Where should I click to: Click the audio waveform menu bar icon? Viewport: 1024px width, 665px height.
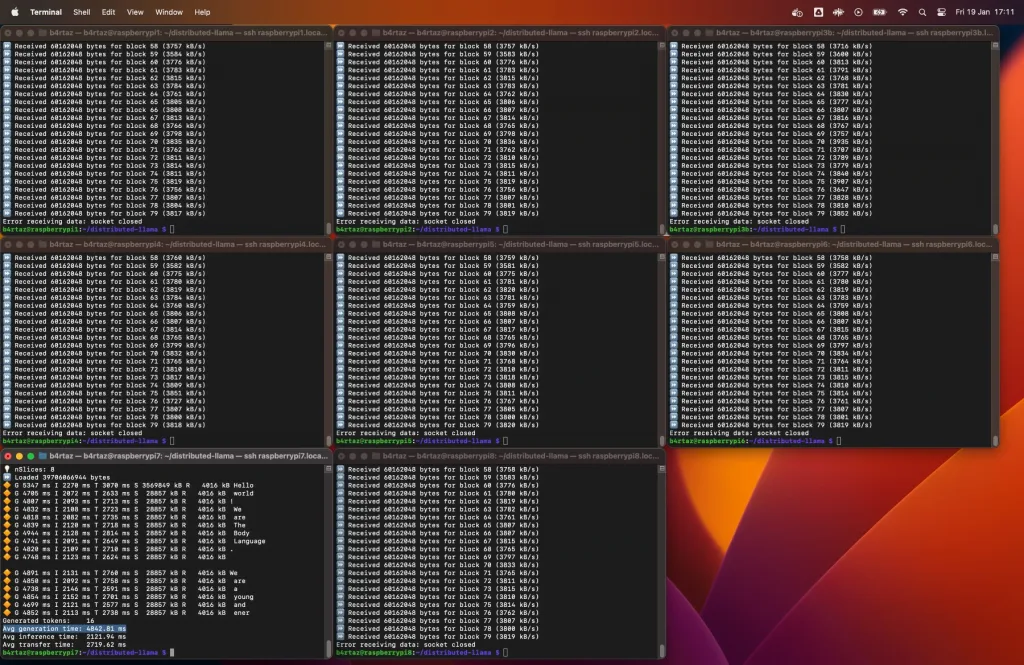[x=839, y=12]
